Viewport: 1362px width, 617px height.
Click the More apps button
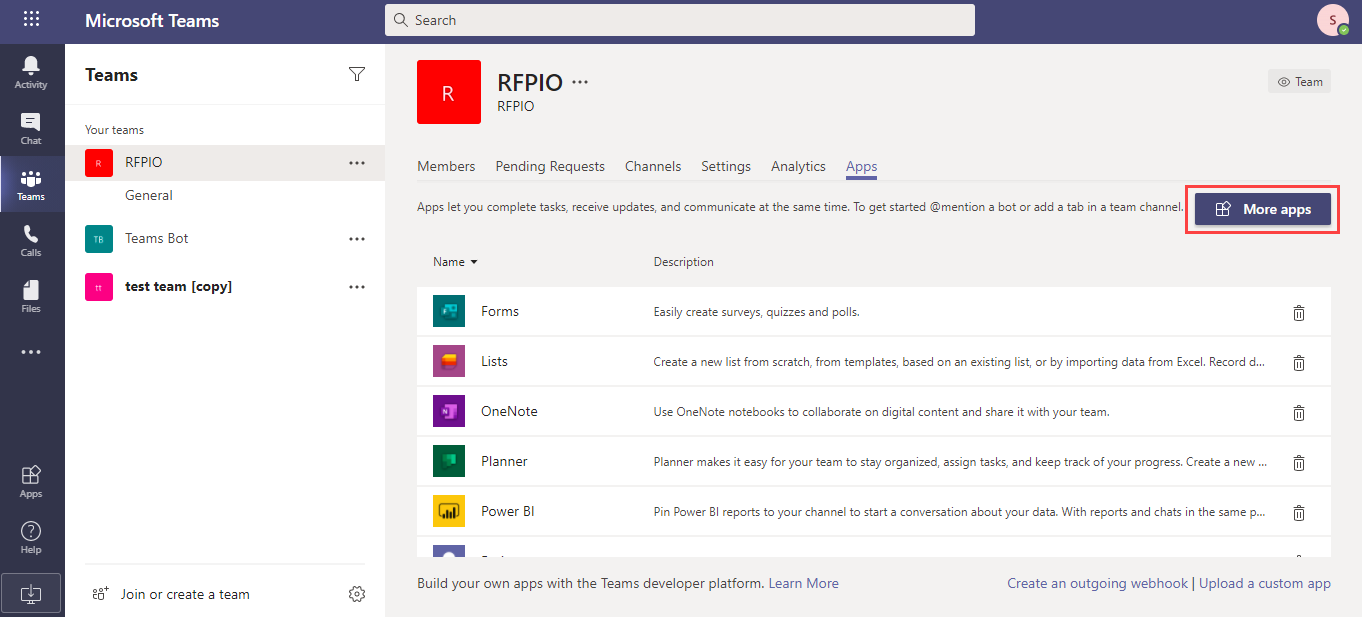[1262, 209]
